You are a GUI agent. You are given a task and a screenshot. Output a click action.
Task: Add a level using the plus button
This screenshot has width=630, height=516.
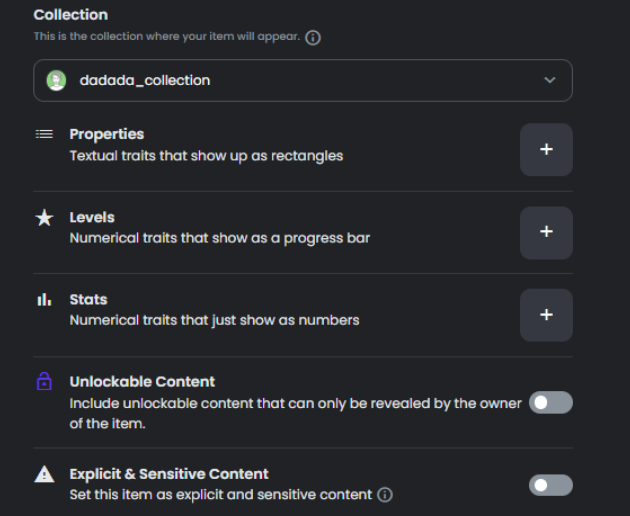tap(546, 233)
